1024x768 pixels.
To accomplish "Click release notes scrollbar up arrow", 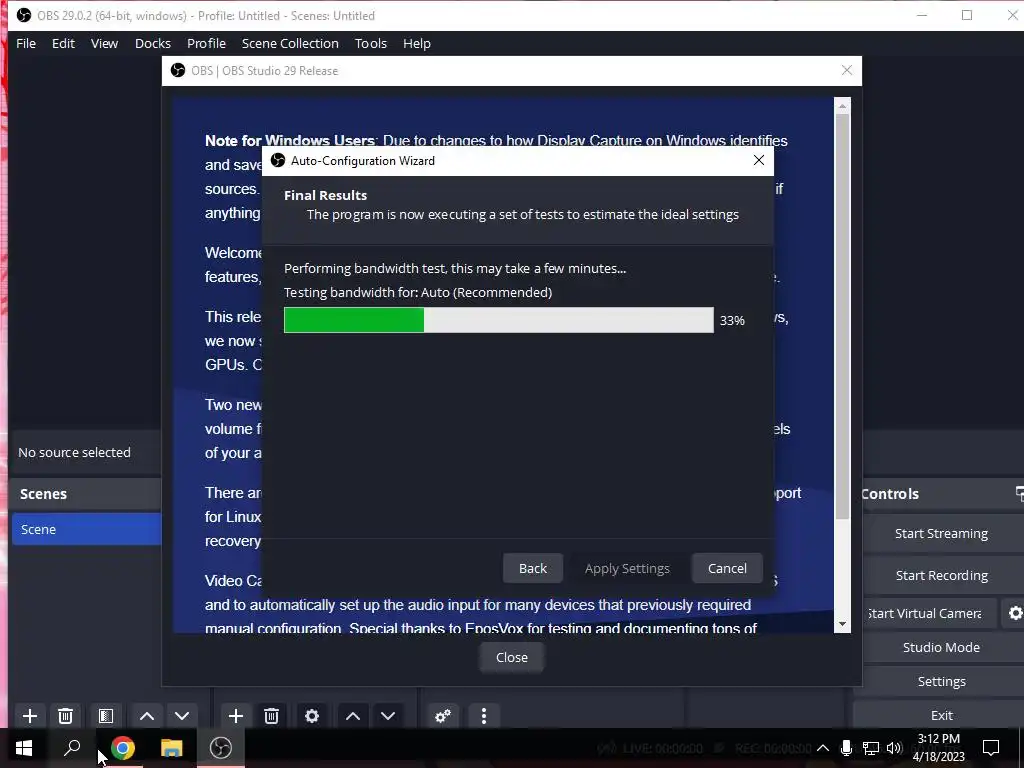I will point(842,105).
